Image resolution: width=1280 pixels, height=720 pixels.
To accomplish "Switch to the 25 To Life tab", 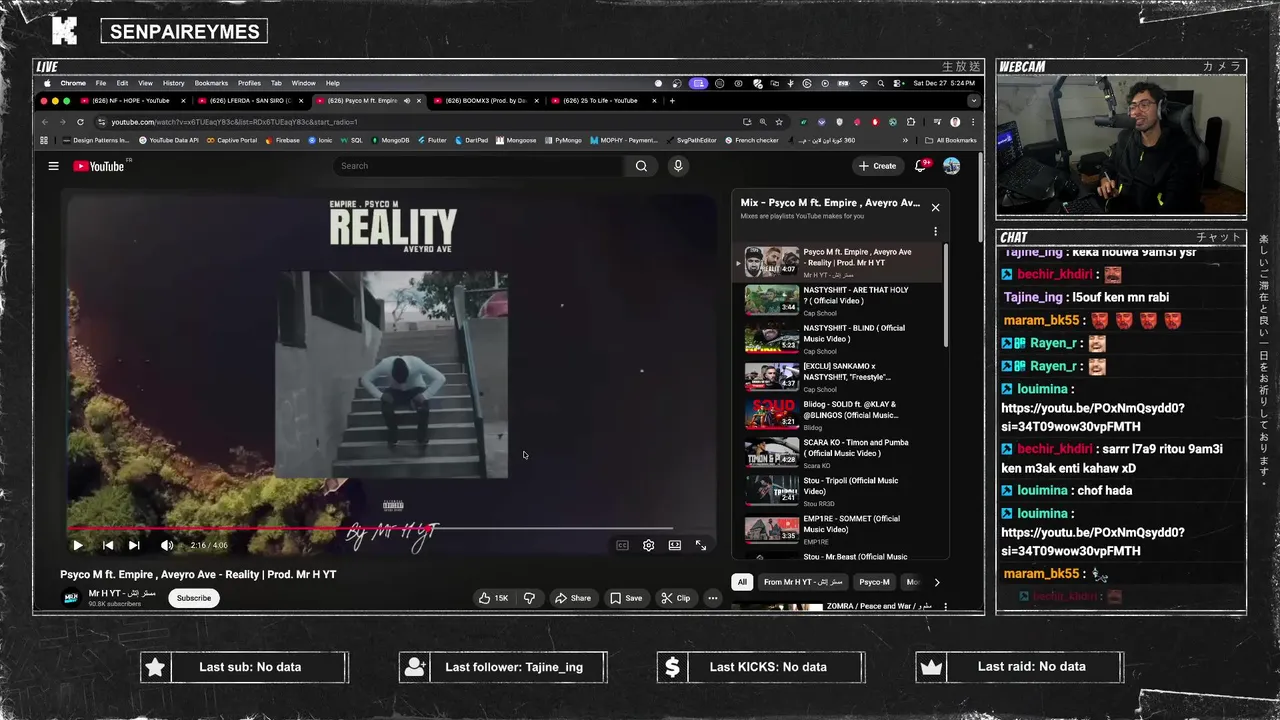I will click(604, 101).
